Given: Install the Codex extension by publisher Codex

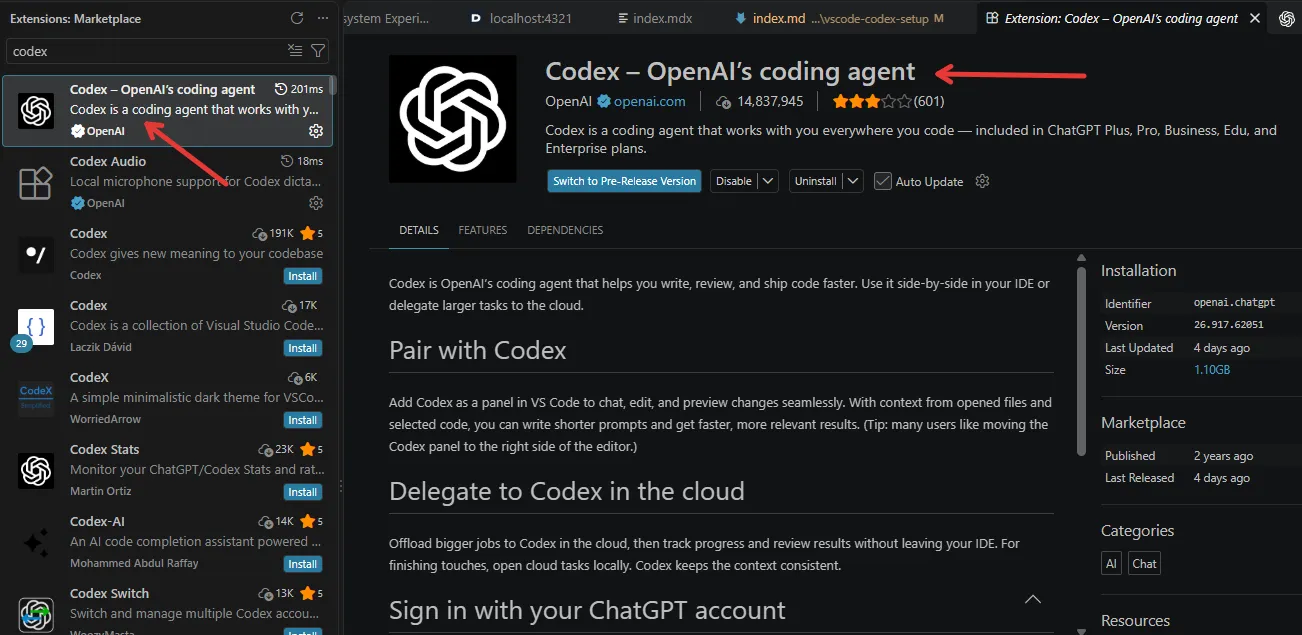Looking at the screenshot, I should [x=303, y=276].
